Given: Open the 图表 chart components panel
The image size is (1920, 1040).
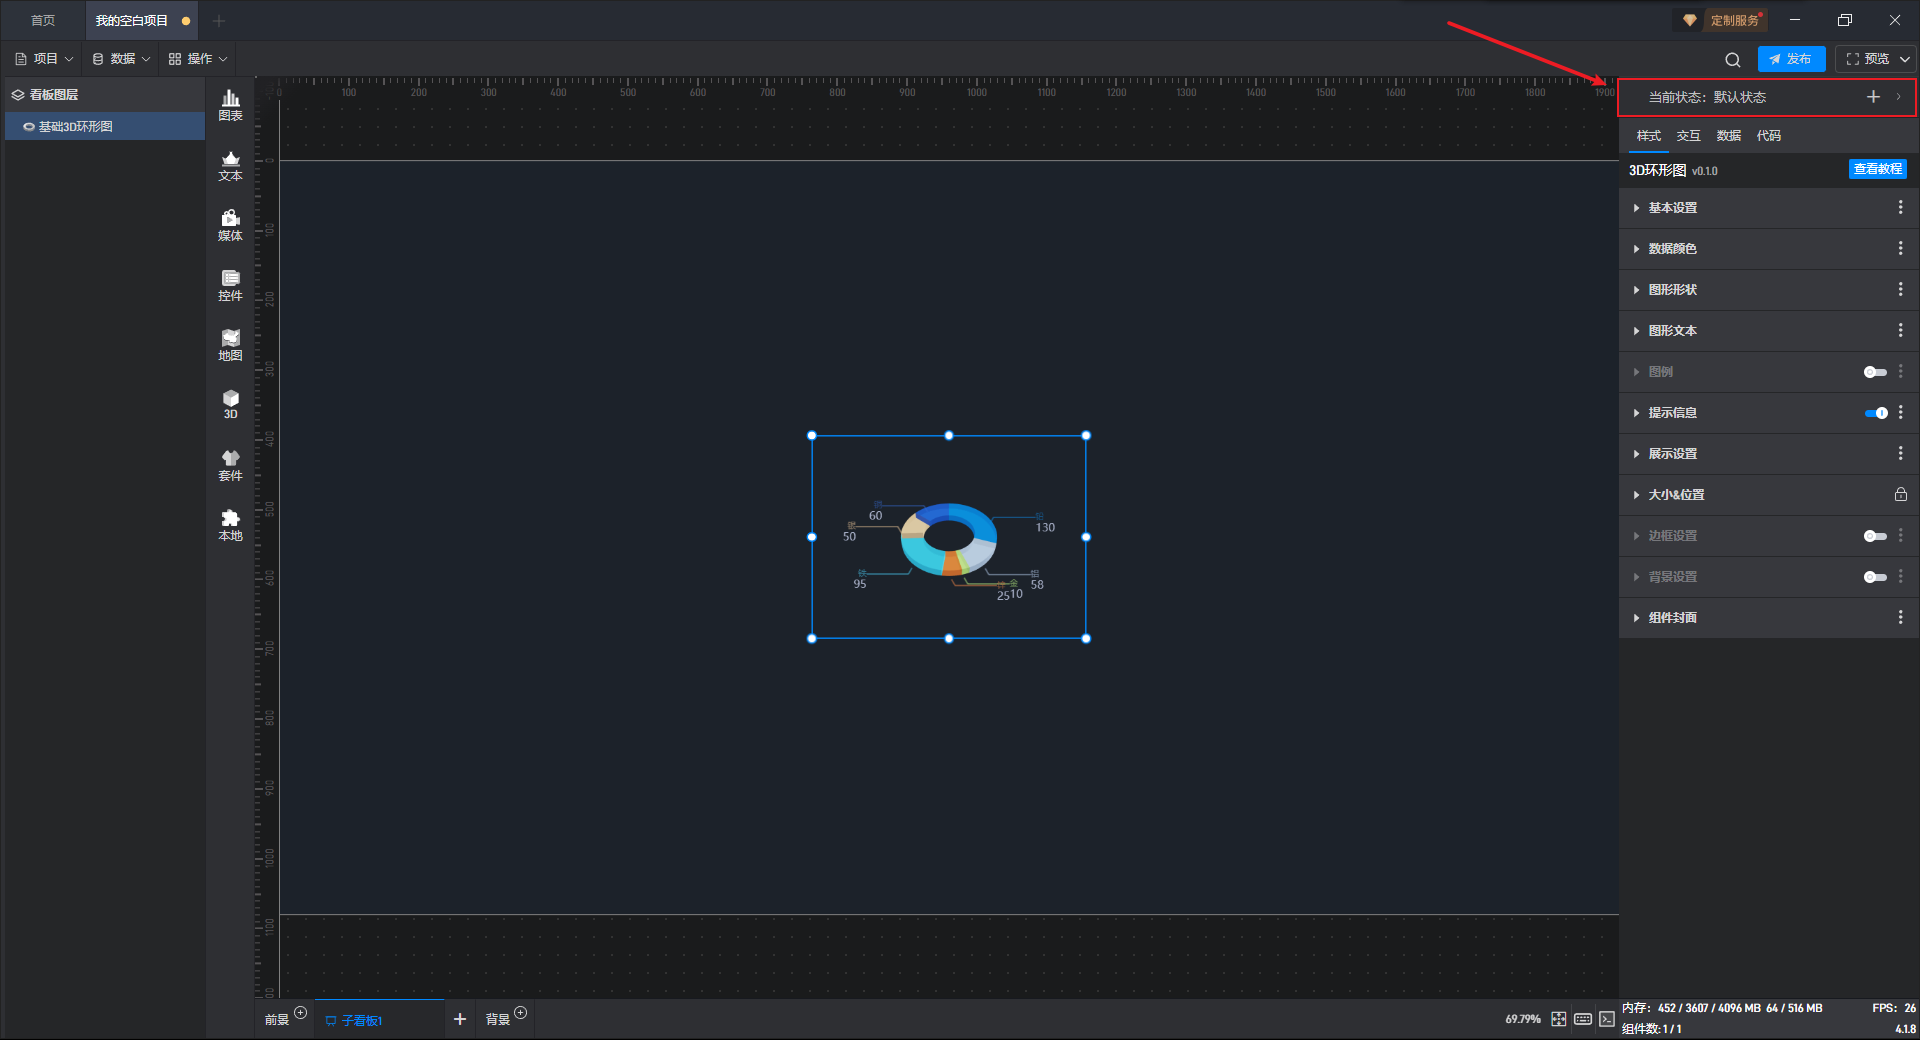Looking at the screenshot, I should point(230,104).
